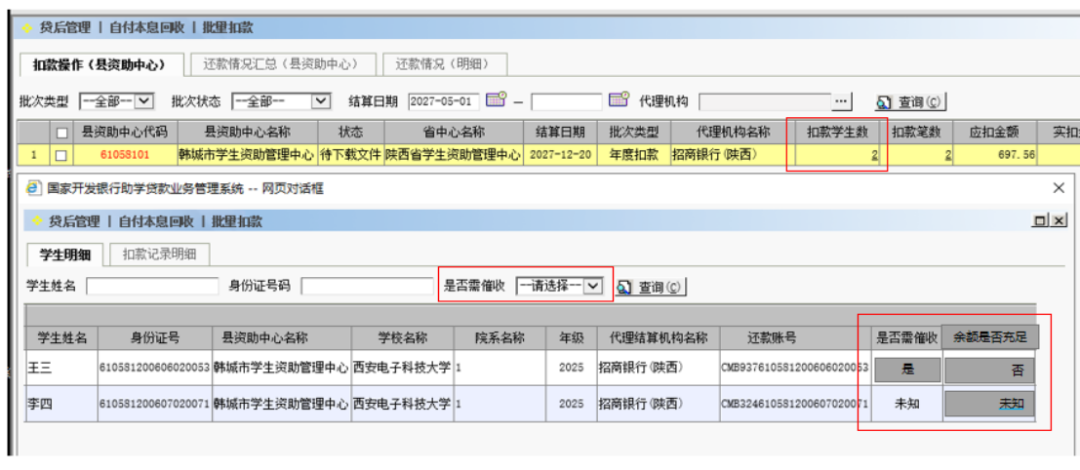Click 查询 button in student detail dialog
This screenshot has width=1080, height=470.
click(650, 287)
